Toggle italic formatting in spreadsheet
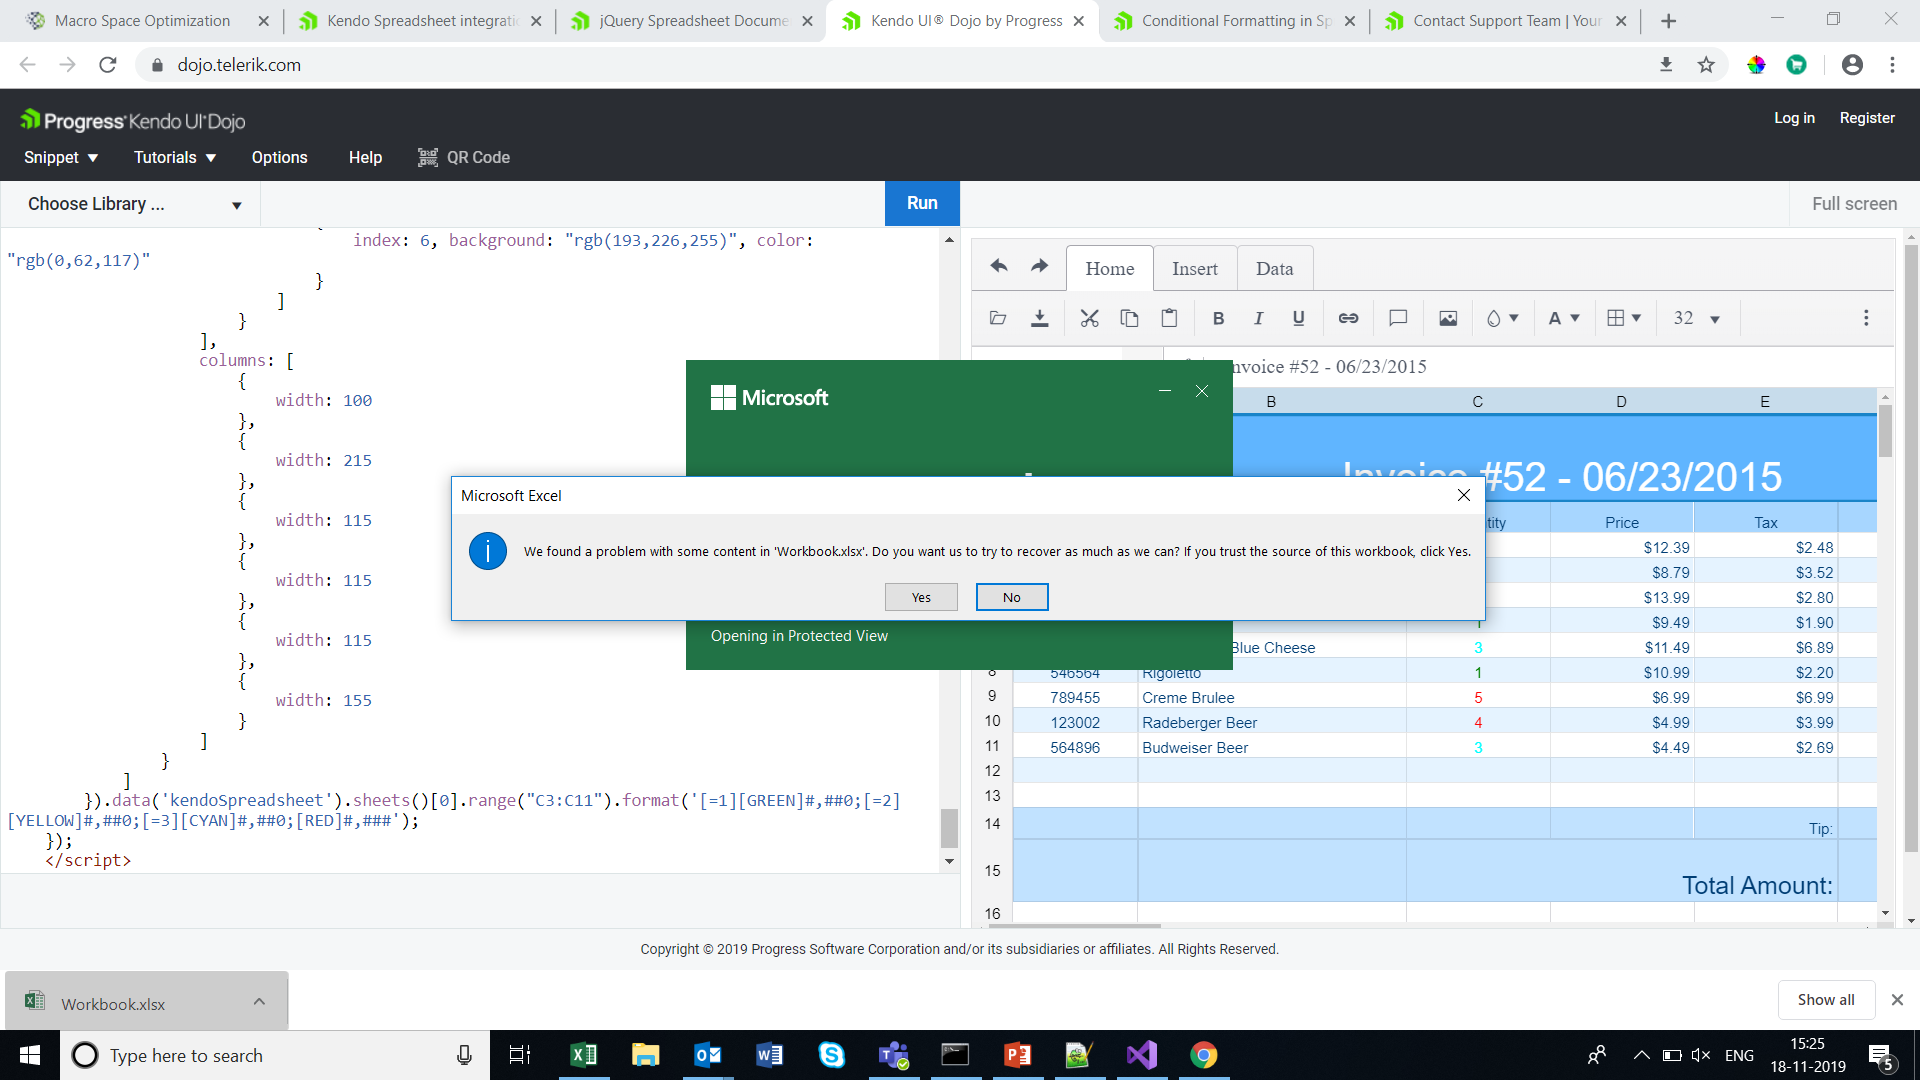Image resolution: width=1920 pixels, height=1080 pixels. click(1258, 318)
